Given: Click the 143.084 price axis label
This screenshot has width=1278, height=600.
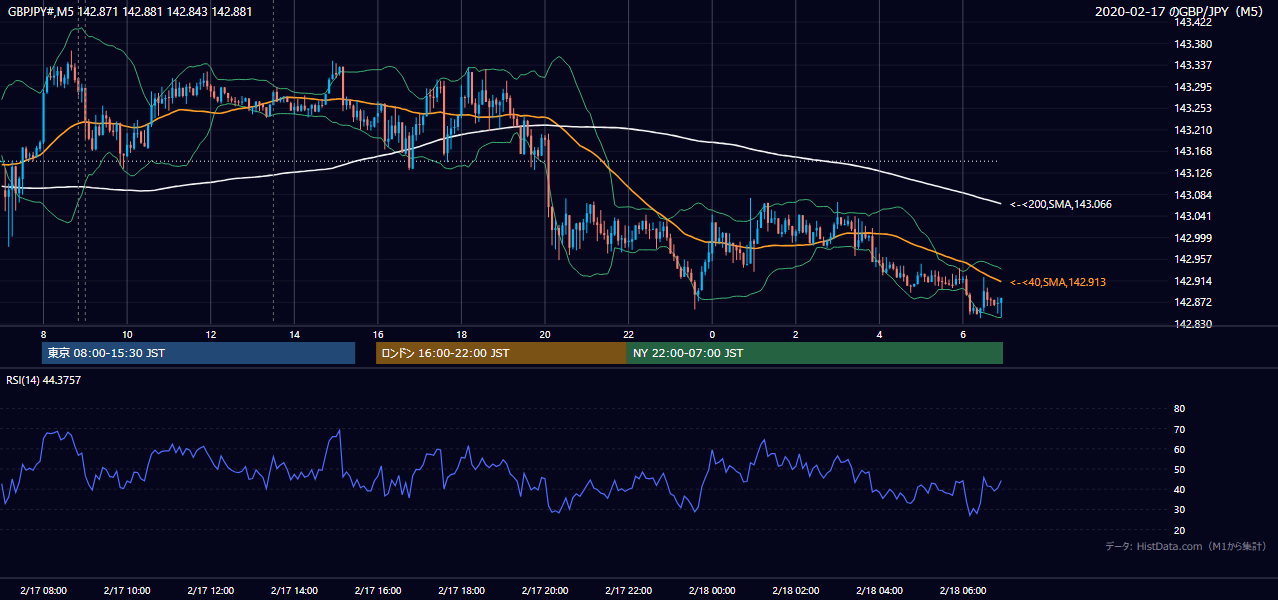Looking at the screenshot, I should point(1192,195).
